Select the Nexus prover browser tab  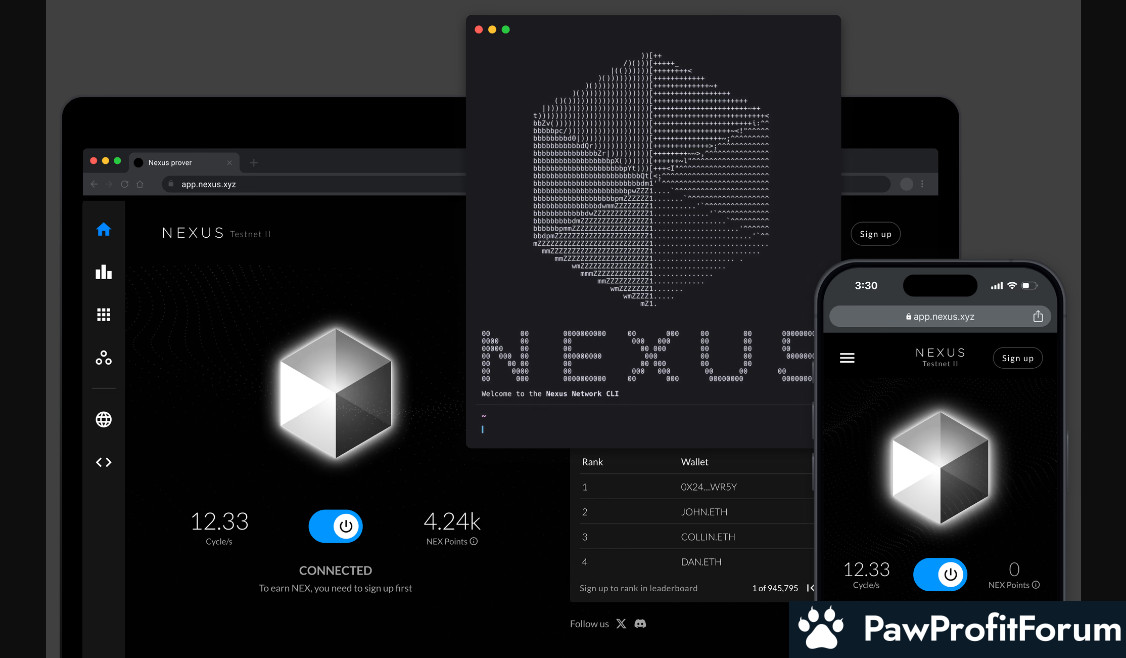coord(183,162)
